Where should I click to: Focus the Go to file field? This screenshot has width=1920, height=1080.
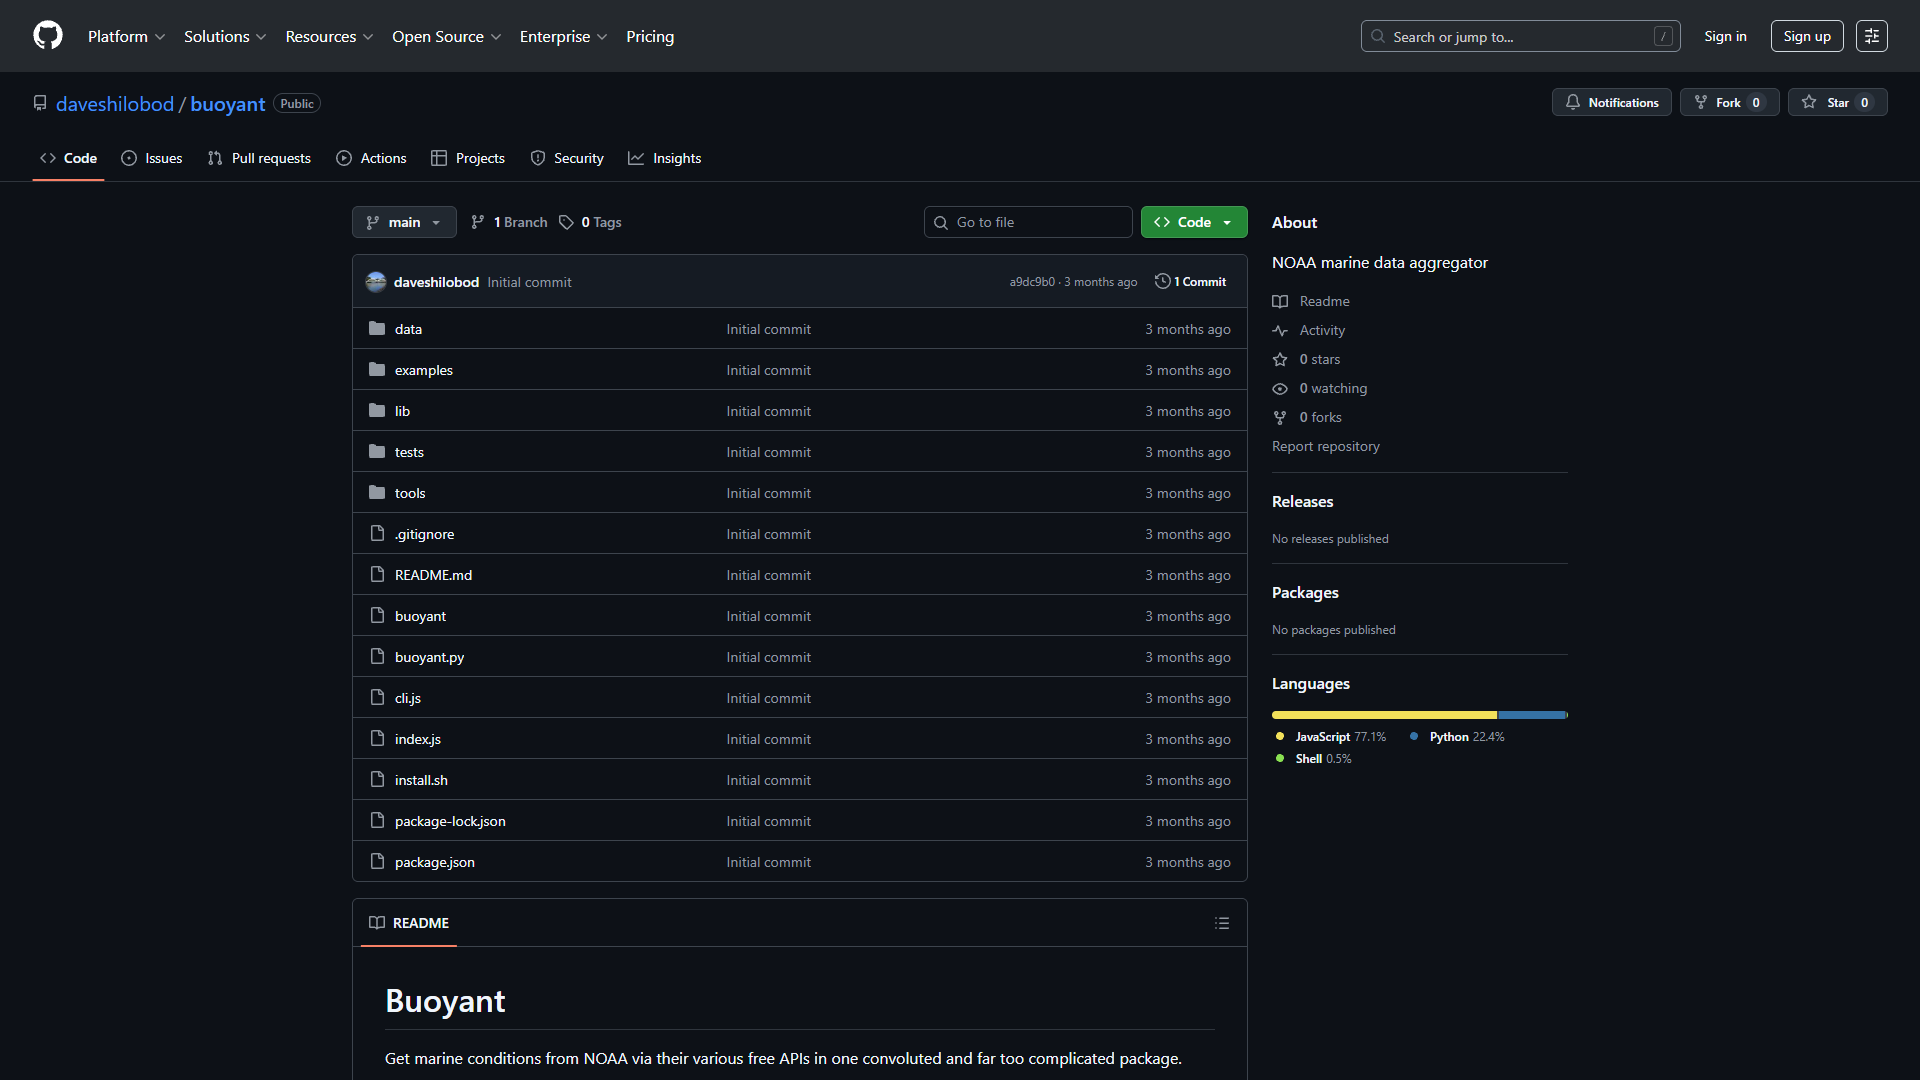click(1028, 222)
